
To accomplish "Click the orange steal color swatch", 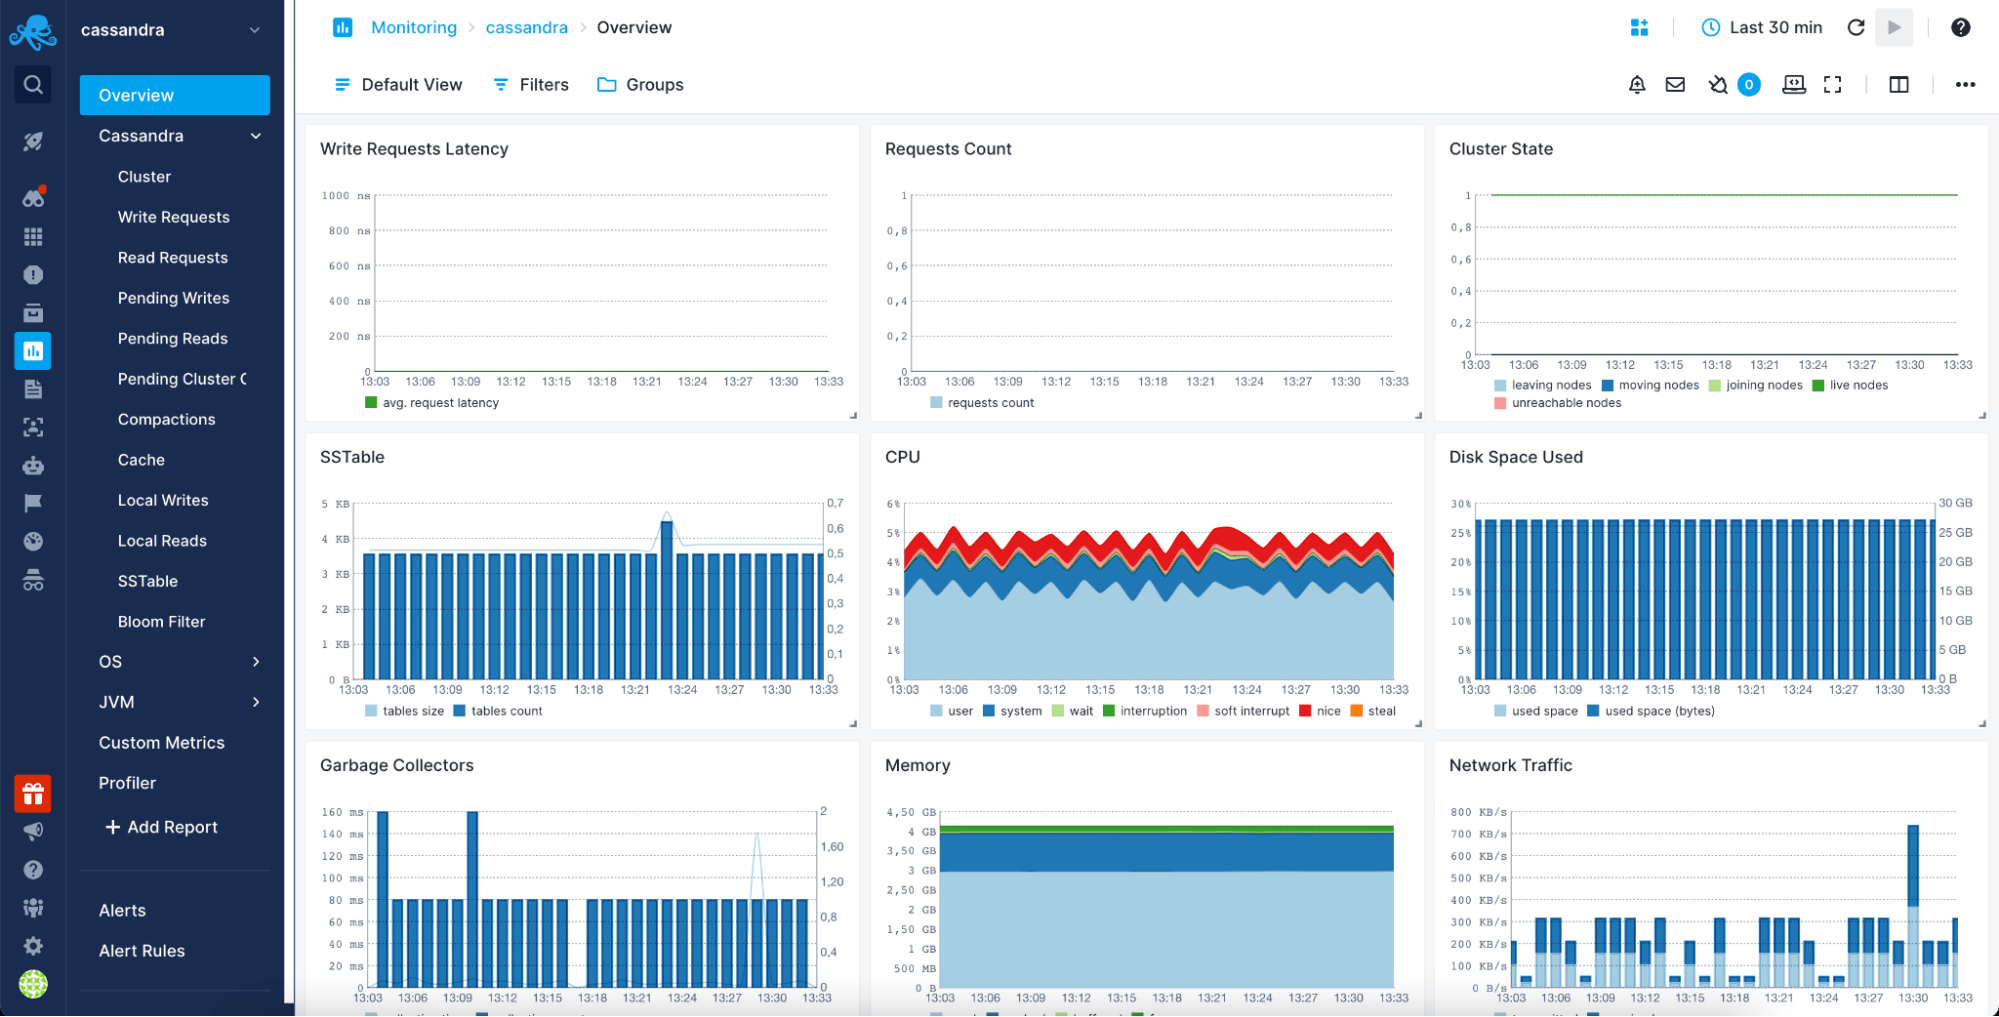I will pyautogui.click(x=1357, y=712).
